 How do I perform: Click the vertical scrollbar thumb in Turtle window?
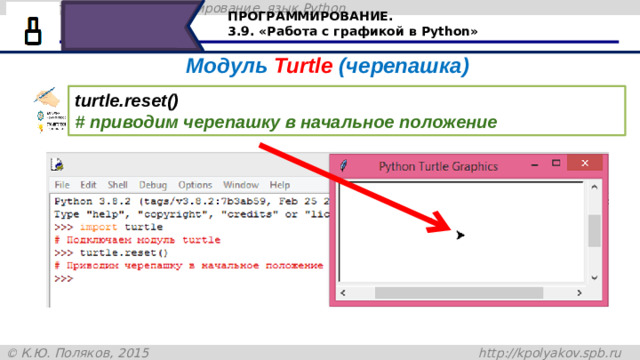tap(594, 231)
